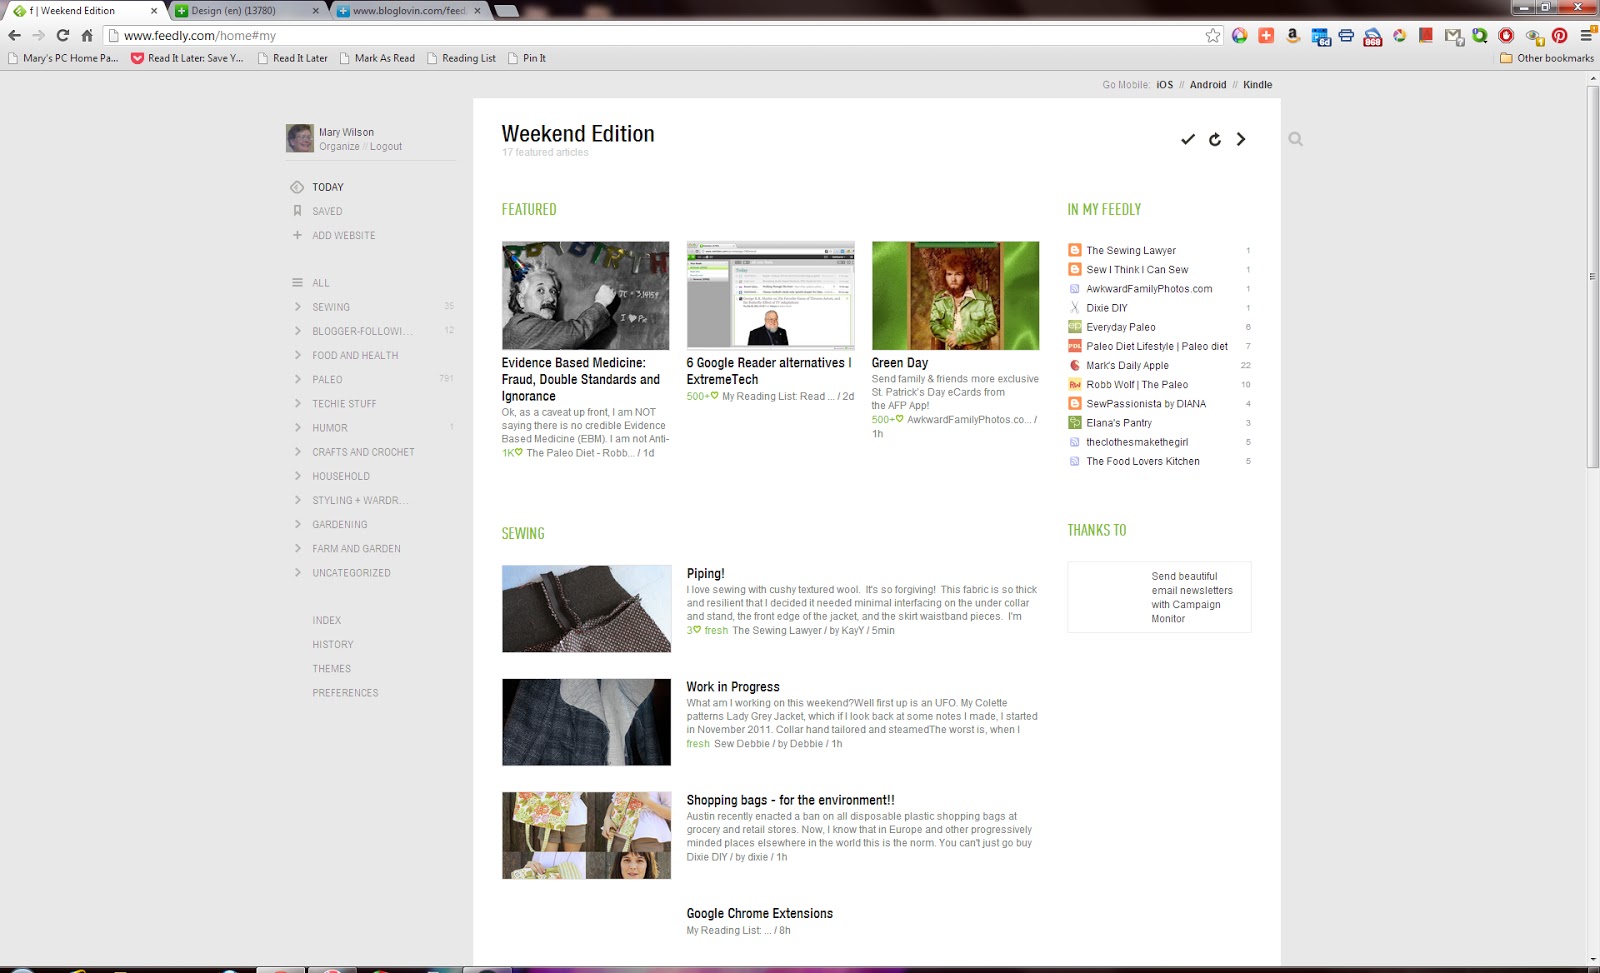The width and height of the screenshot is (1600, 973).
Task: Click the Robb Wolf feed icon
Action: [x=1074, y=384]
